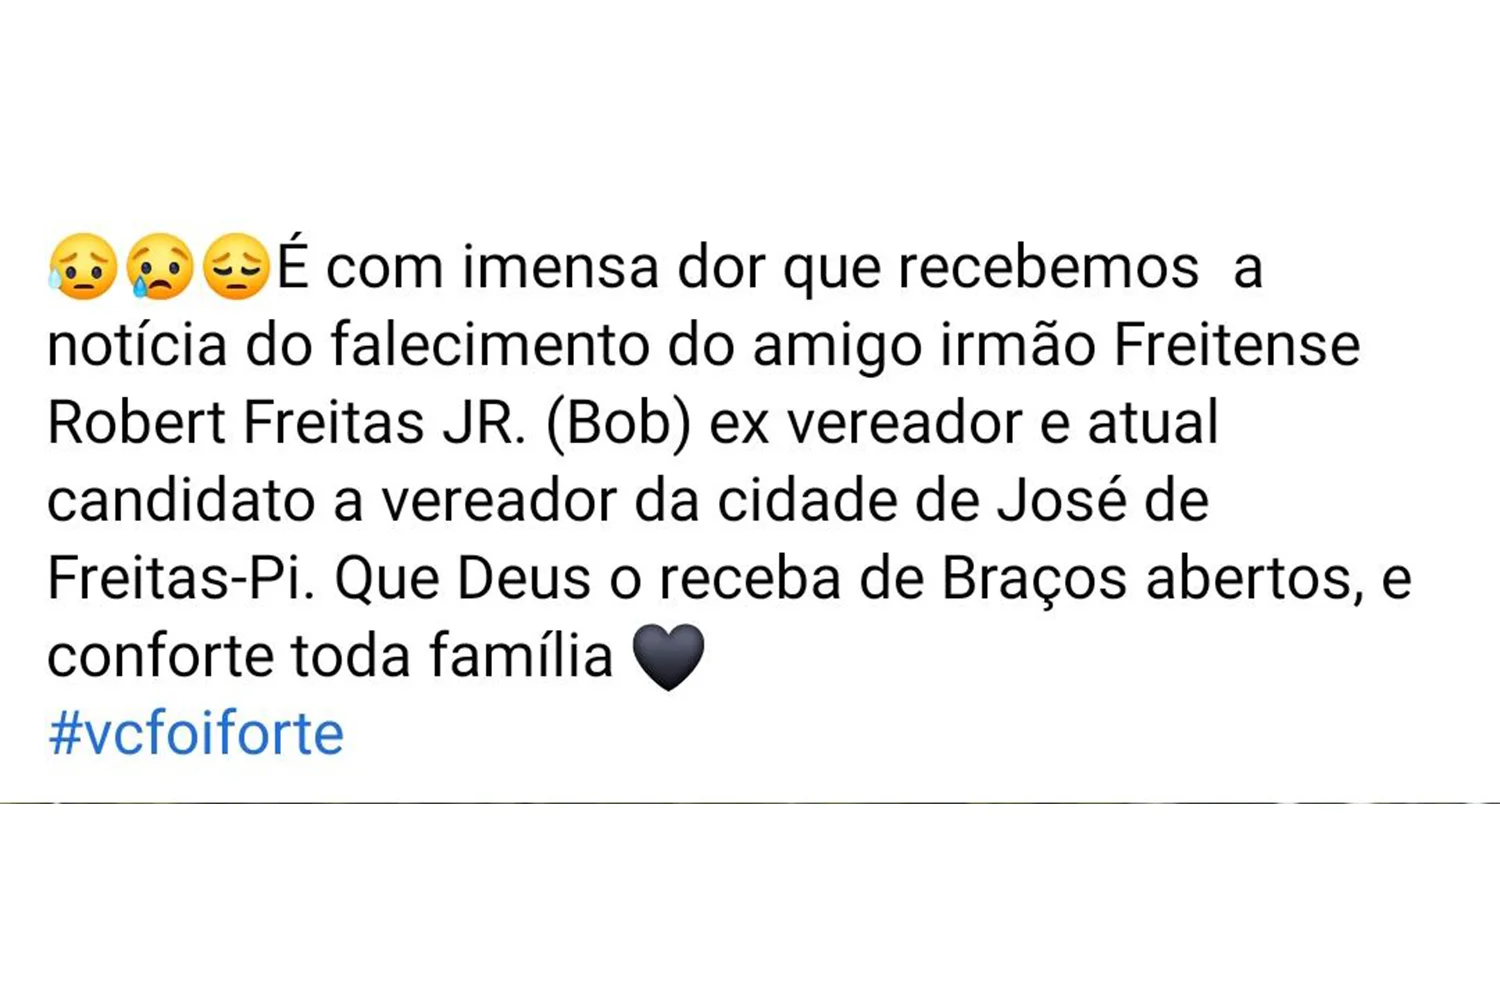
Task: Click the word "Freitense"
Action: click(x=1237, y=344)
